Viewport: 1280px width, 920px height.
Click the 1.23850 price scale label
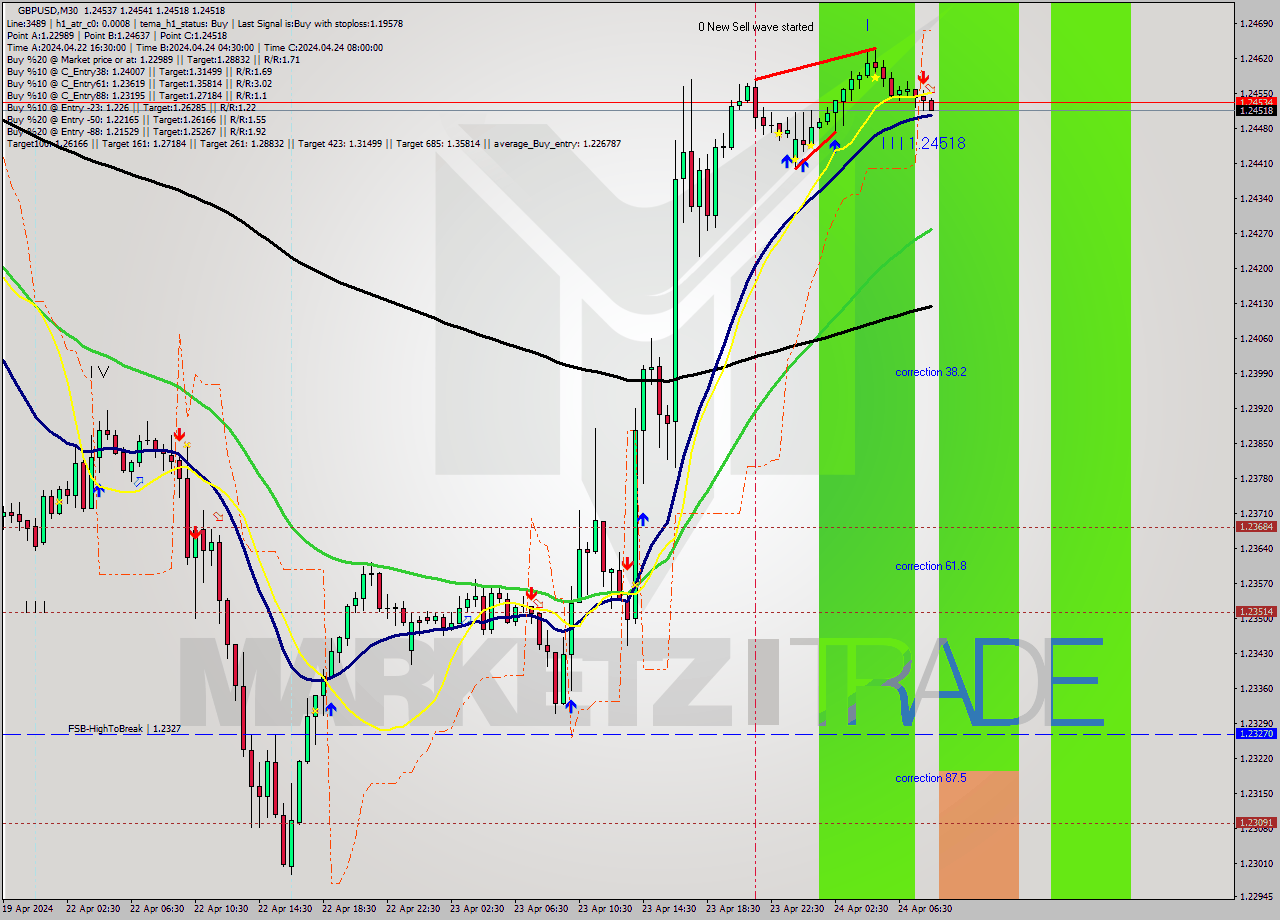click(x=1255, y=443)
